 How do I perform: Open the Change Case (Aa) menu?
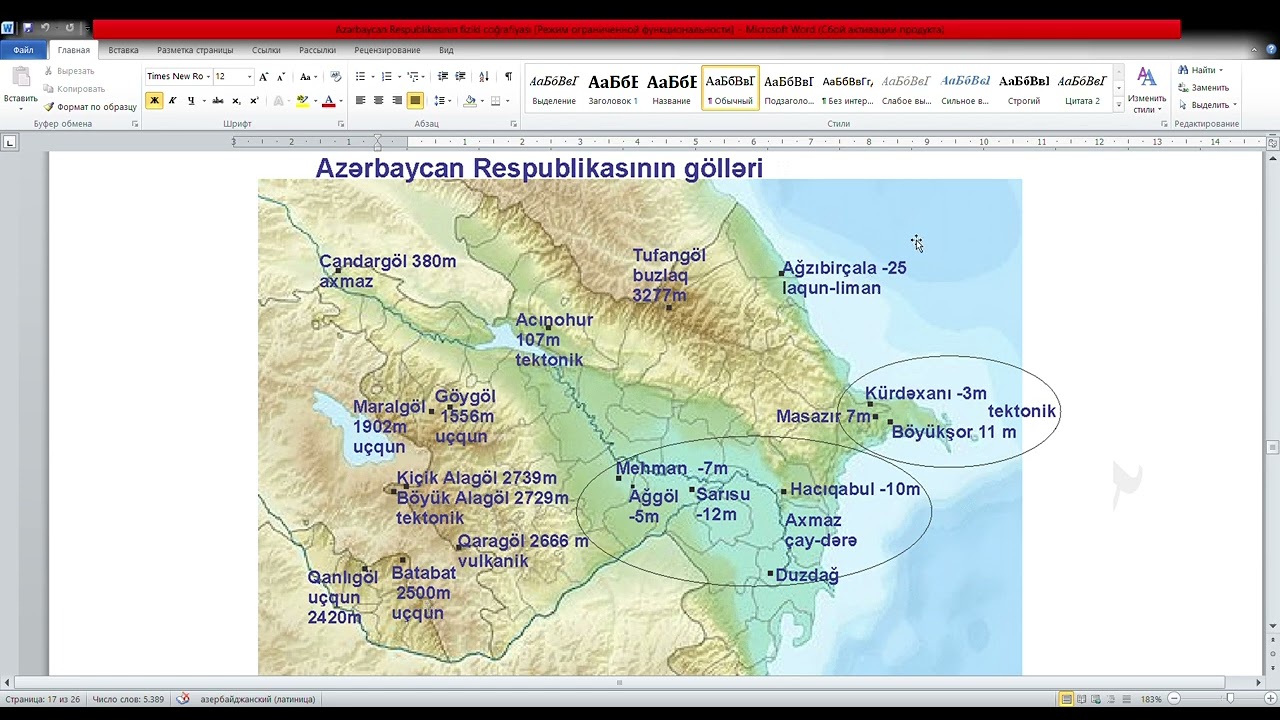[x=308, y=76]
